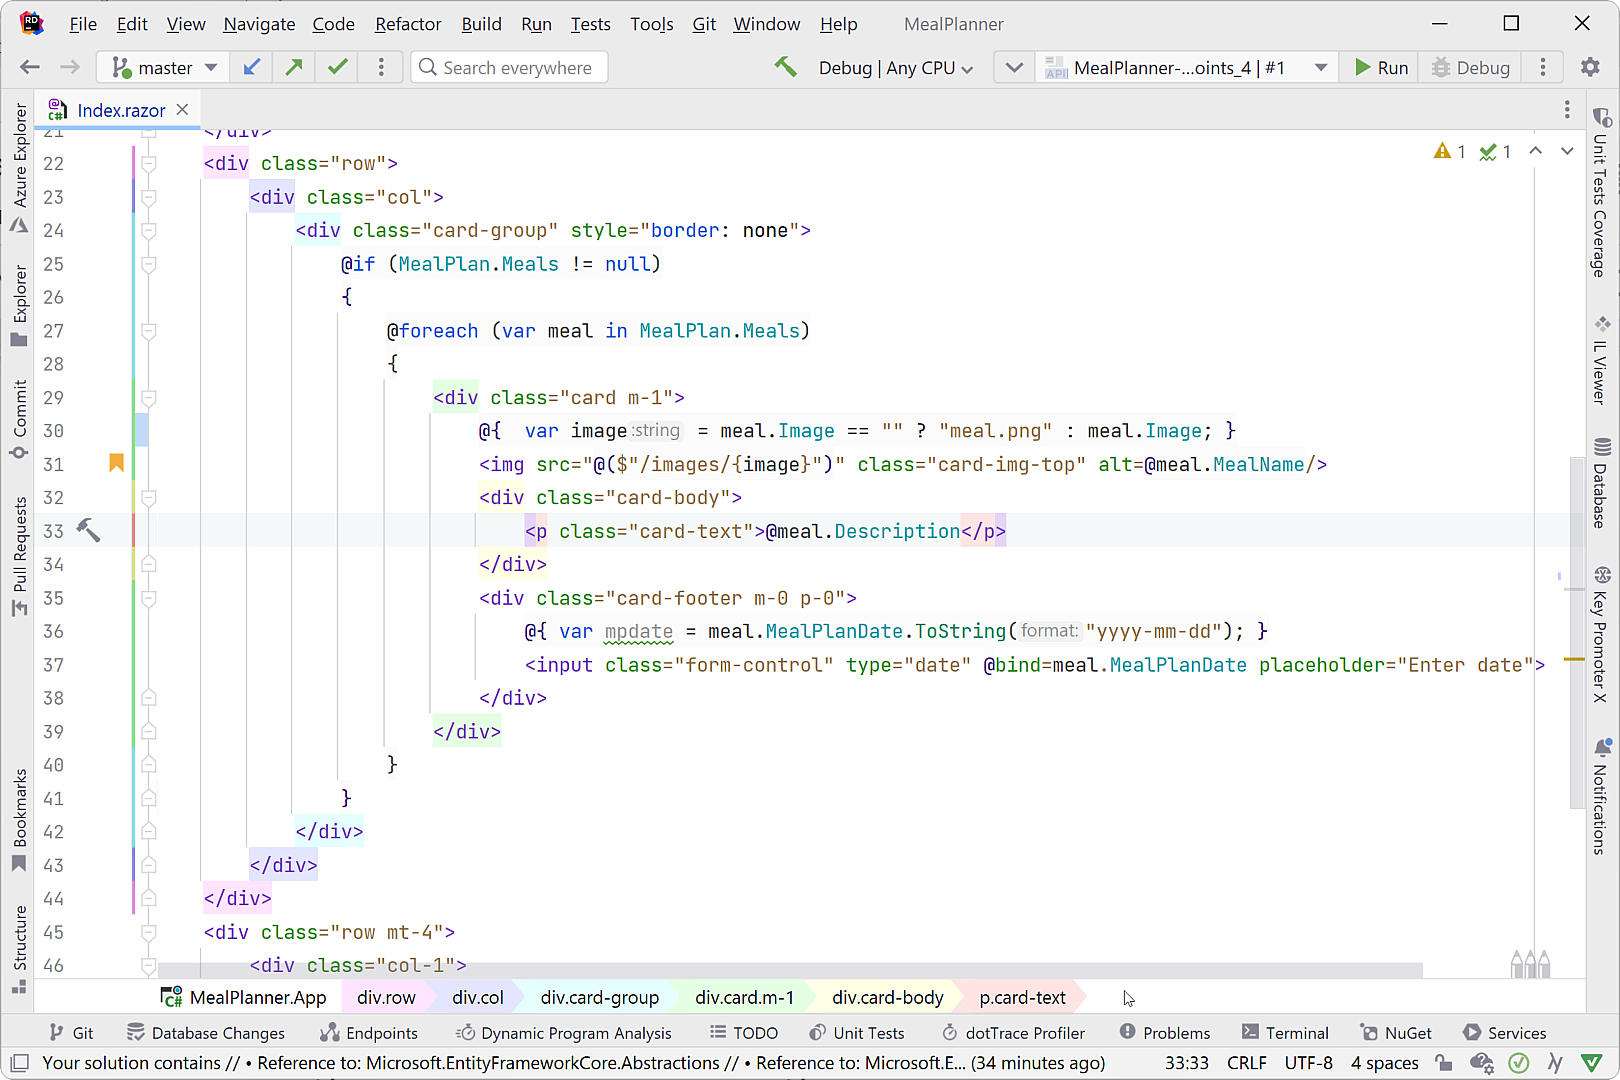Toggle the code fold at line 29
The image size is (1620, 1080).
149,397
